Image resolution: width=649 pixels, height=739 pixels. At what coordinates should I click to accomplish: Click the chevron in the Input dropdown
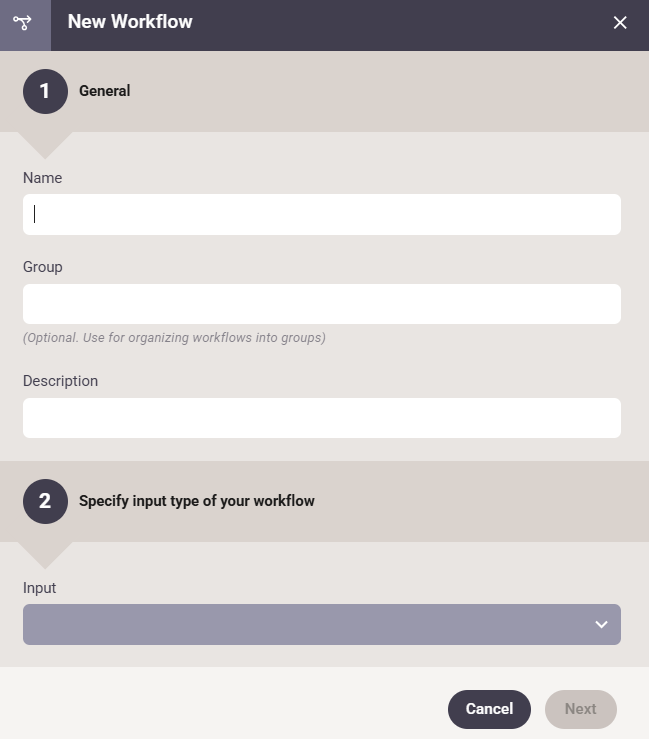pyautogui.click(x=601, y=624)
